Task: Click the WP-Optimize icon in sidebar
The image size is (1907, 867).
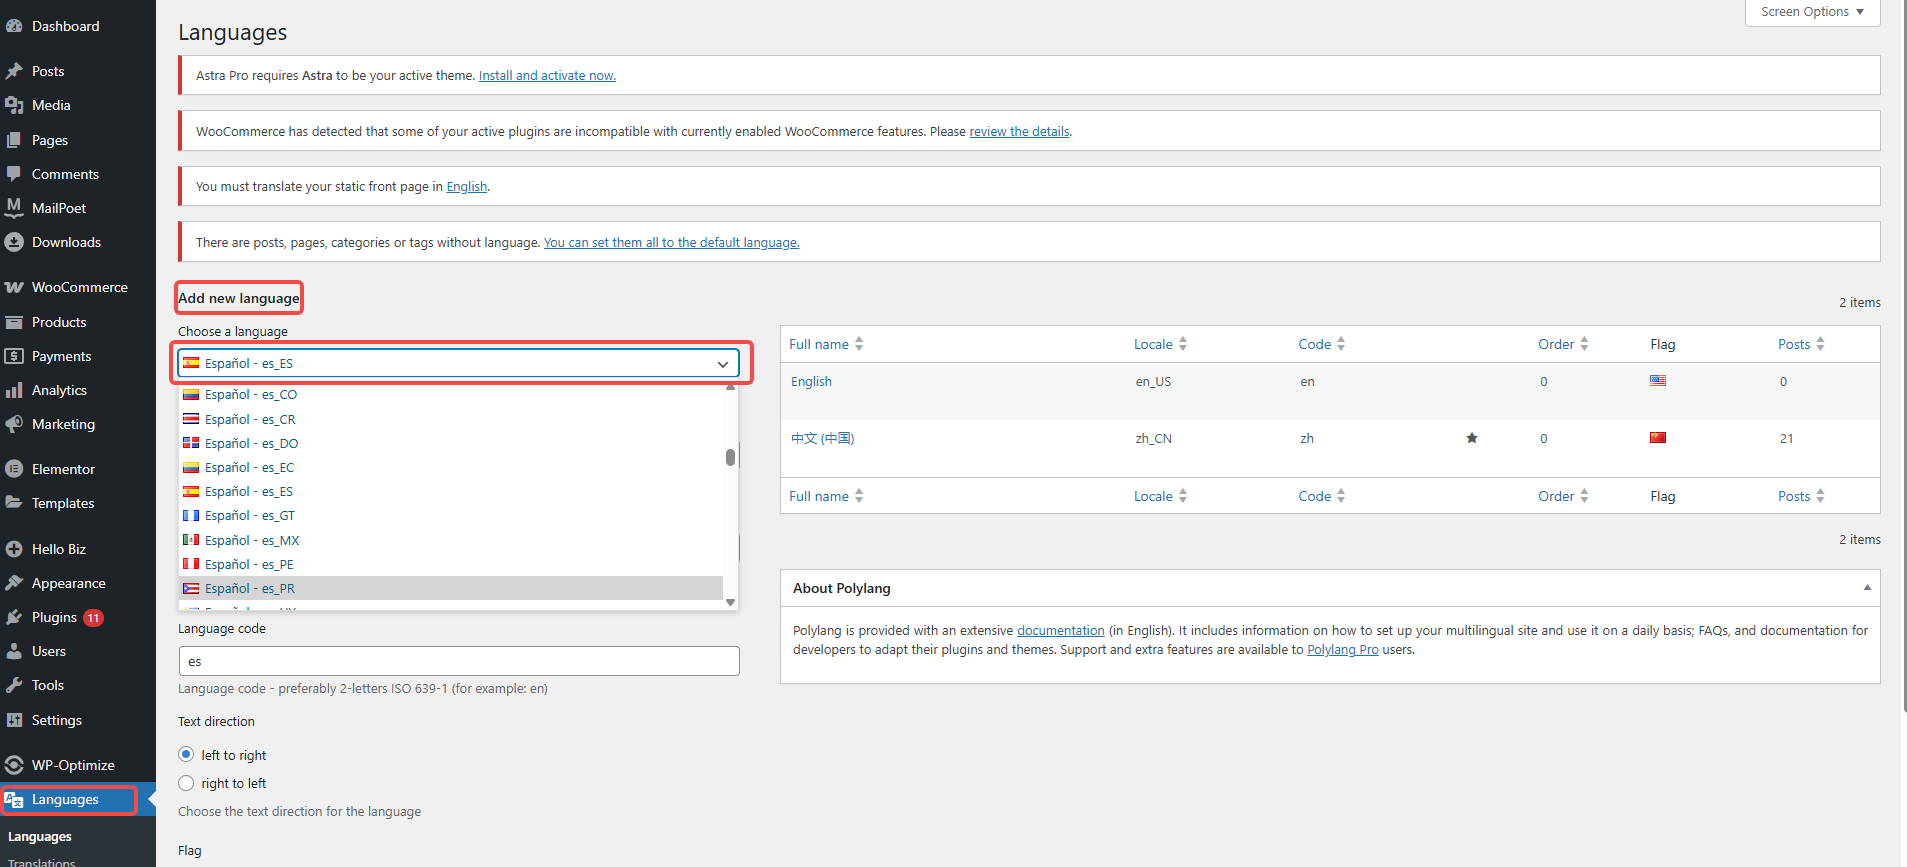Action: coord(14,765)
